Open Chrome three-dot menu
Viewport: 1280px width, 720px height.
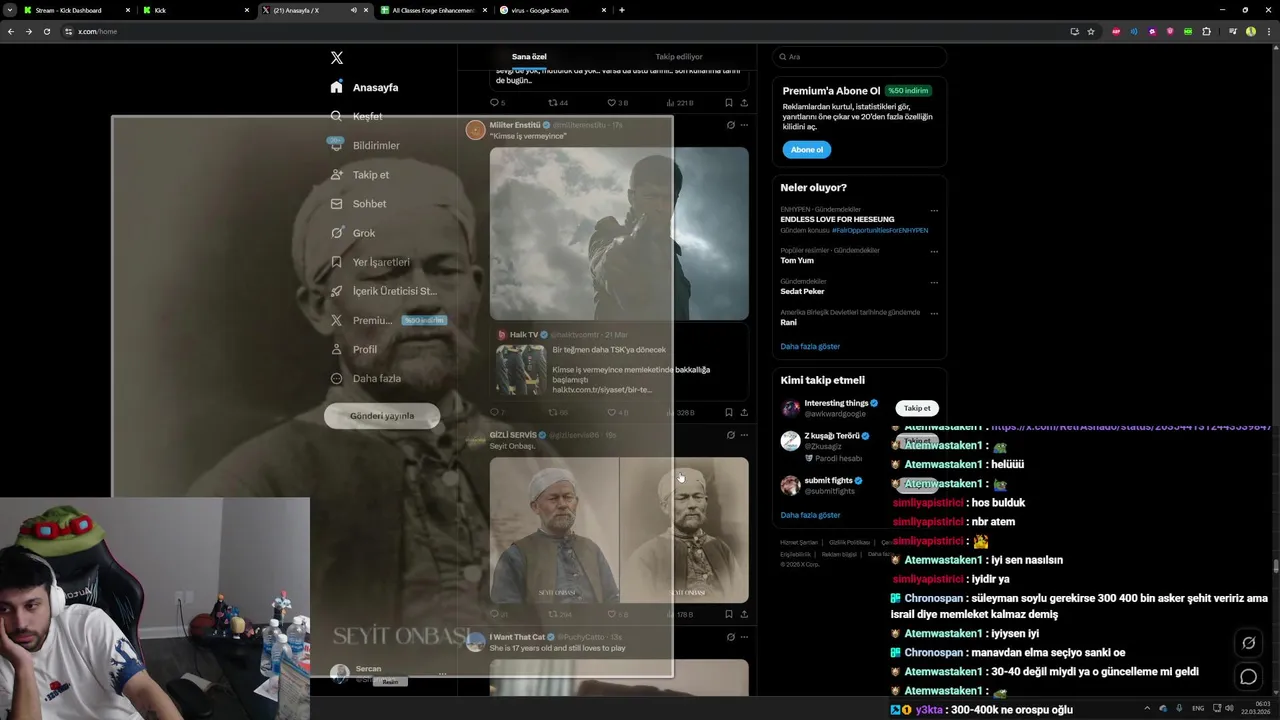(x=1268, y=31)
